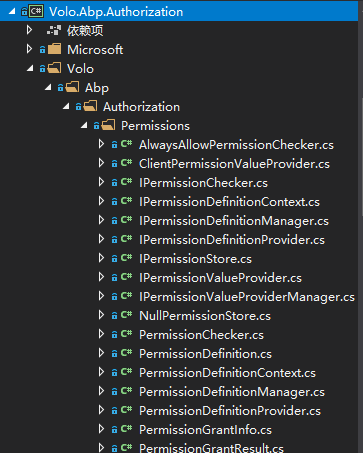Select PermissionChecker.cs file

pyautogui.click(x=201, y=335)
